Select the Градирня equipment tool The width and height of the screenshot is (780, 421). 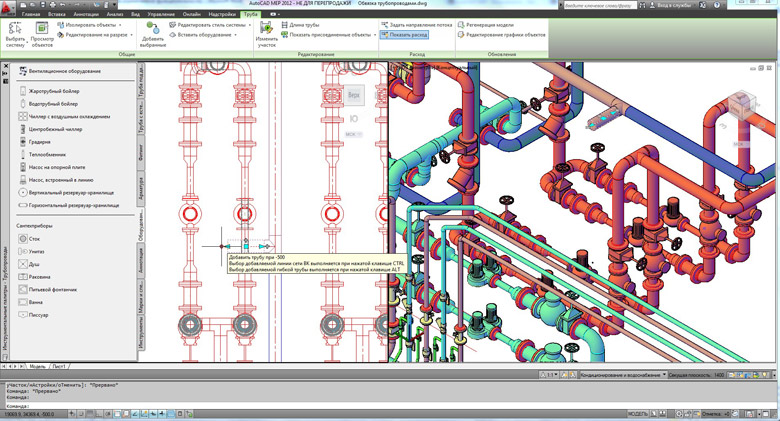click(35, 142)
